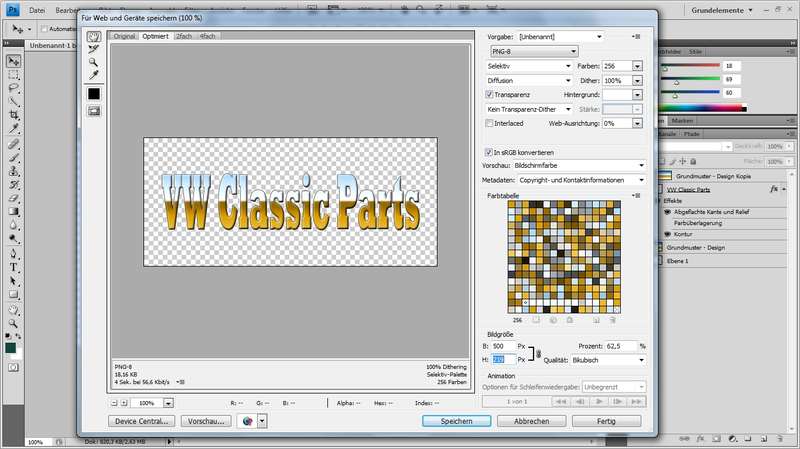Viewport: 800px width, 449px height.
Task: Toggle visibility of Abgeflachte Kante und Relief effect
Action: (667, 212)
